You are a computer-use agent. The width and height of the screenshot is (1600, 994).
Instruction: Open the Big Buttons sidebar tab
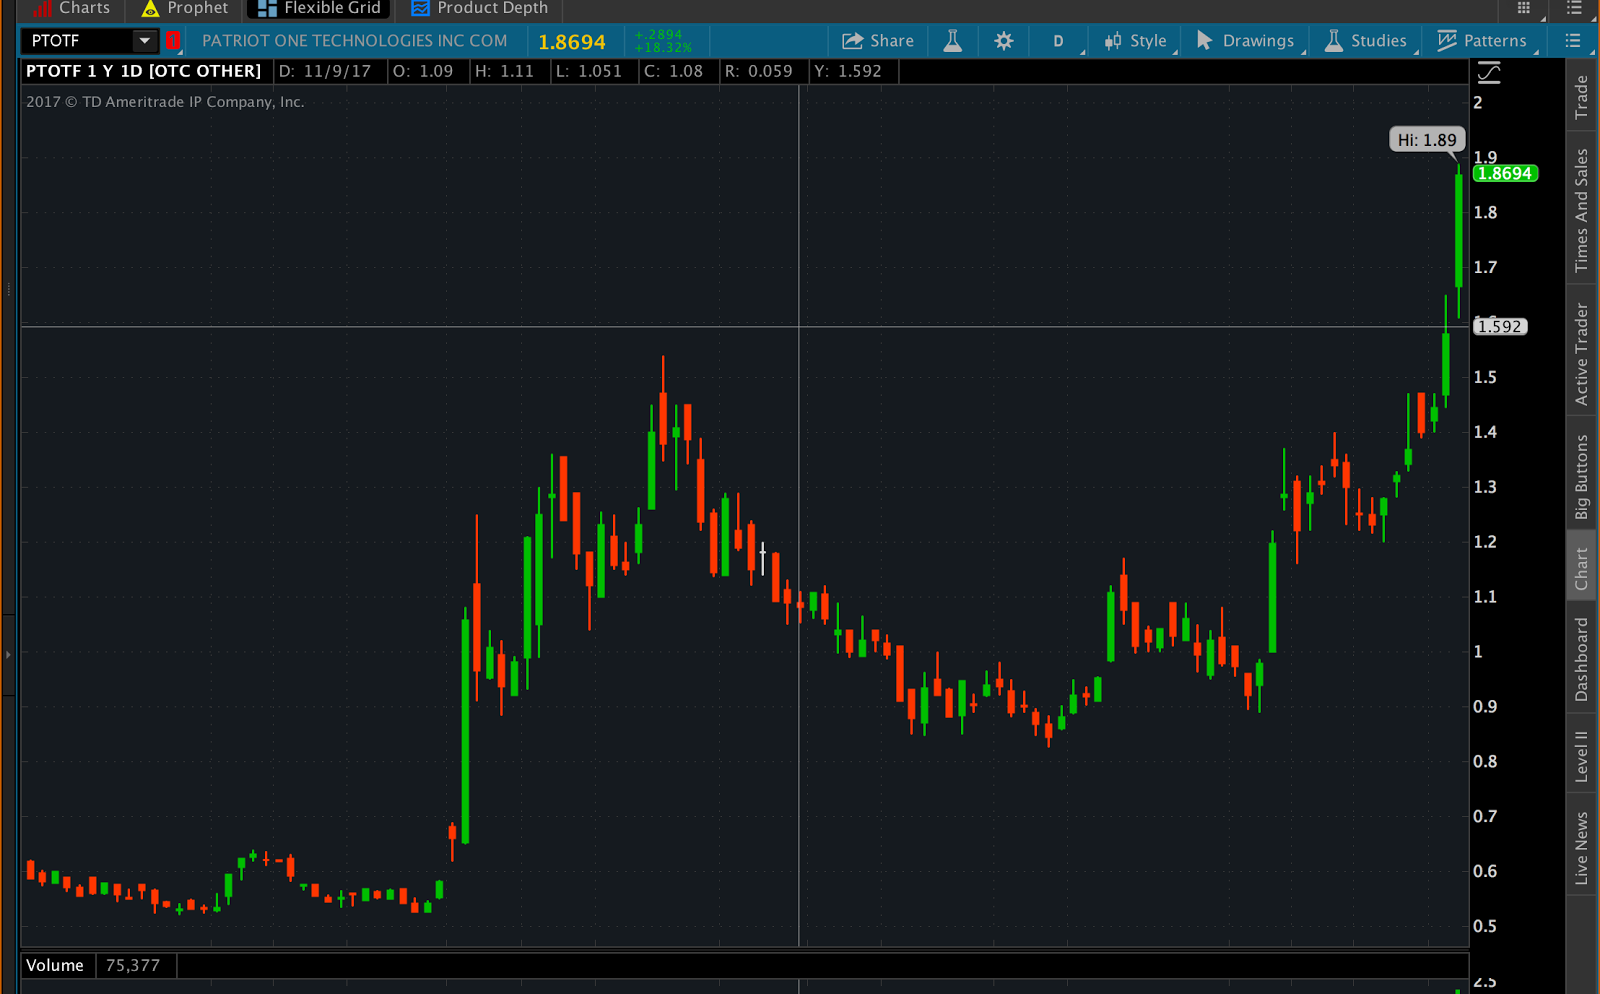1582,477
